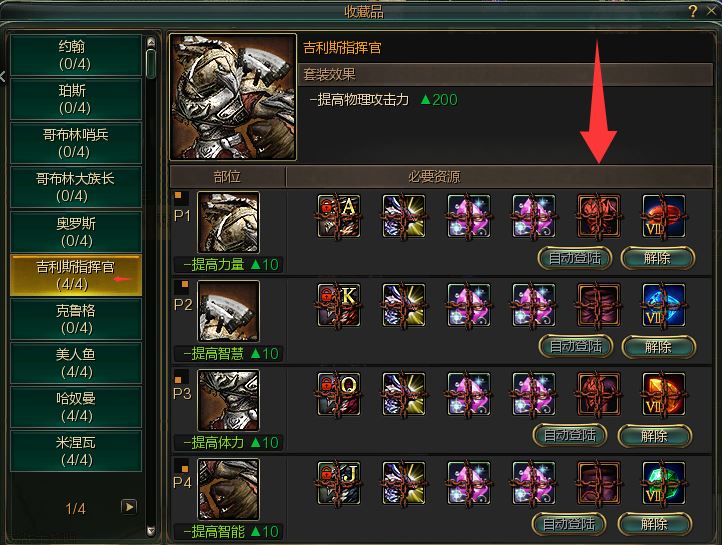Toggle the small orange checkbox beside P4
722x545 pixels.
tap(185, 469)
